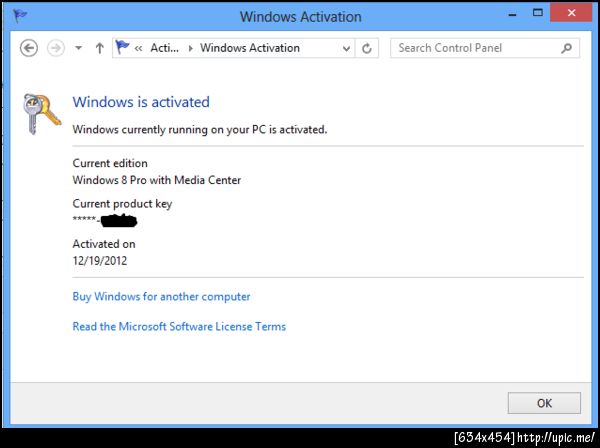Click the title bar flag icon
The image size is (600, 448).
(x=20, y=16)
